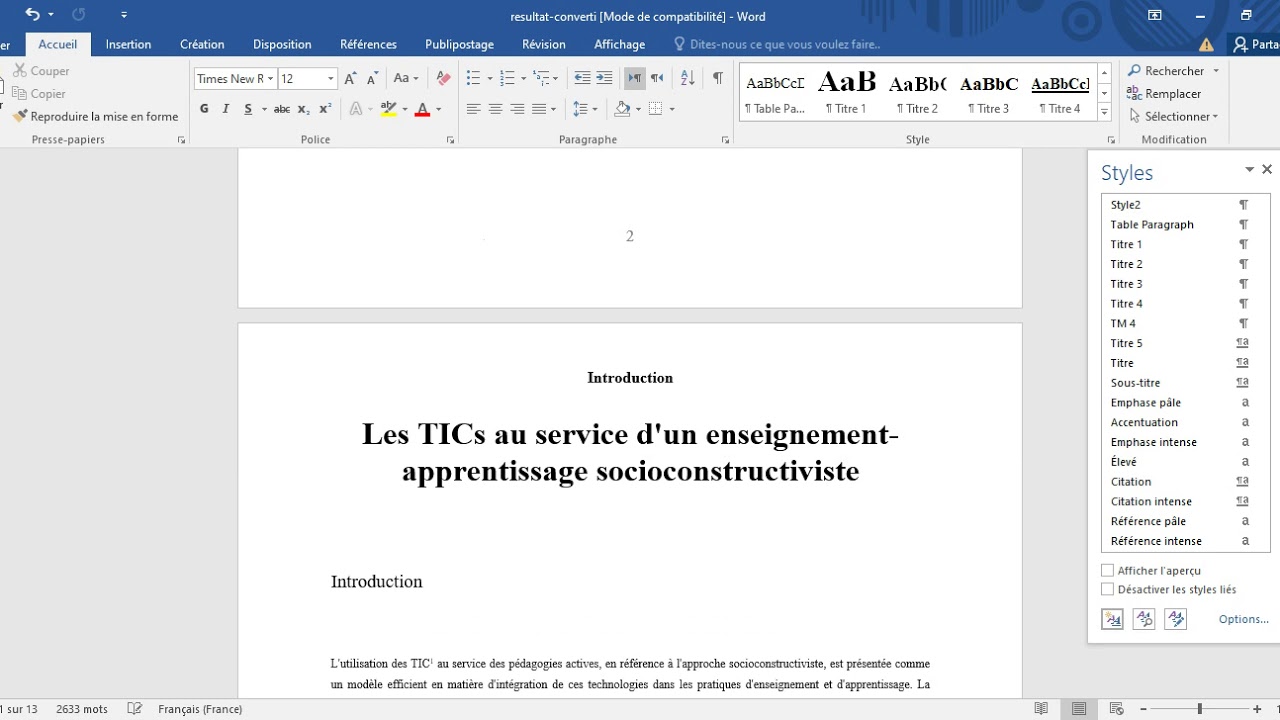Undo the last action
The width and height of the screenshot is (1280, 720).
(x=32, y=15)
